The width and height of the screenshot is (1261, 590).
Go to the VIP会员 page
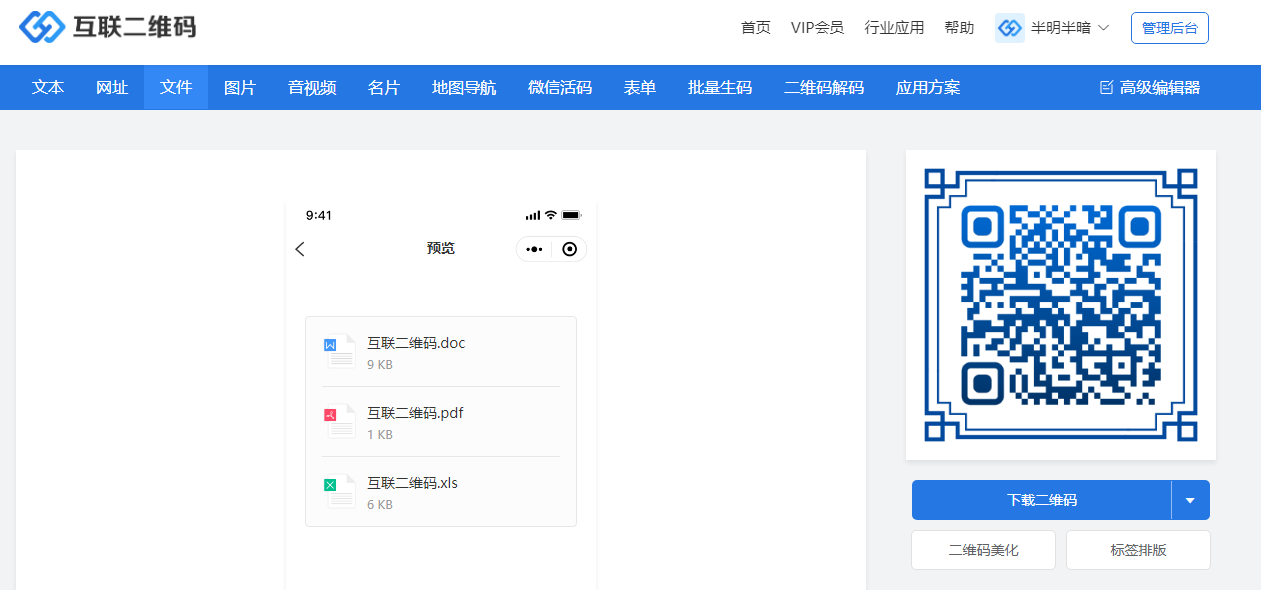tap(817, 28)
